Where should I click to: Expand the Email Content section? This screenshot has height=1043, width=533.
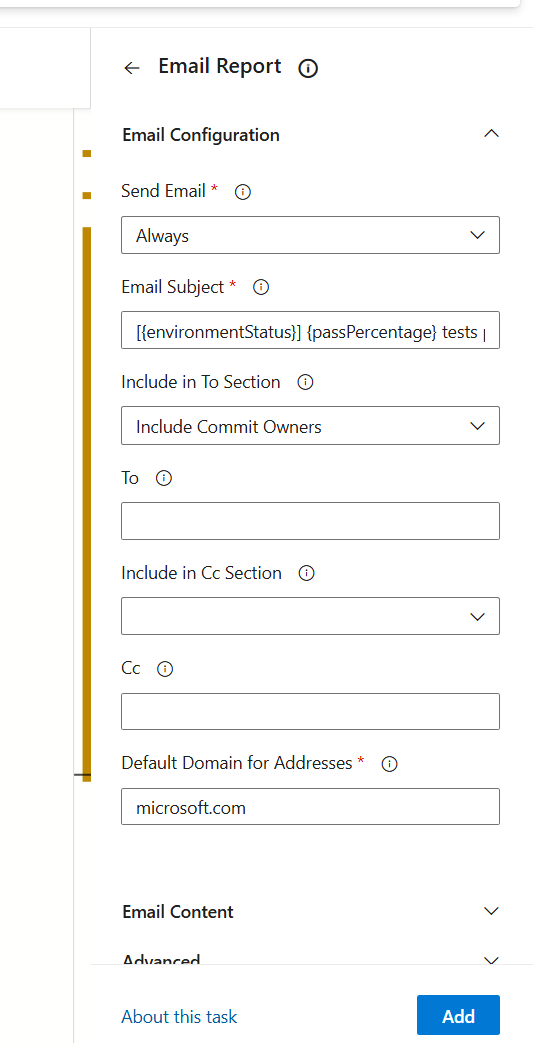[x=491, y=911]
